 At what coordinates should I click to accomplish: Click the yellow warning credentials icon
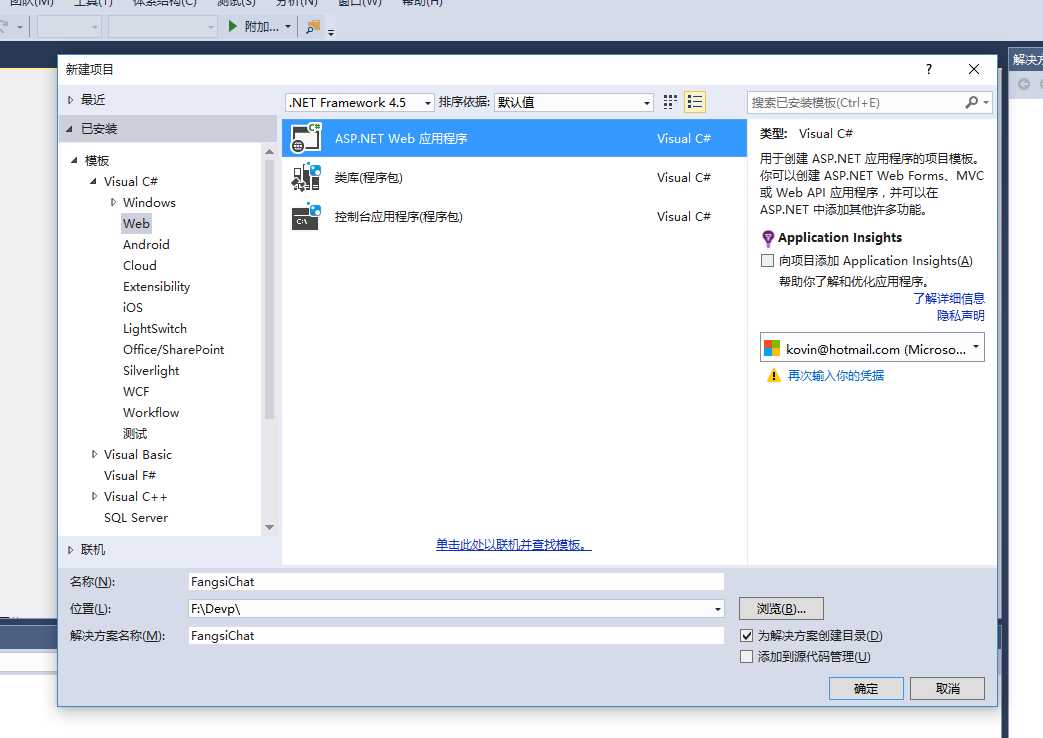coord(773,376)
